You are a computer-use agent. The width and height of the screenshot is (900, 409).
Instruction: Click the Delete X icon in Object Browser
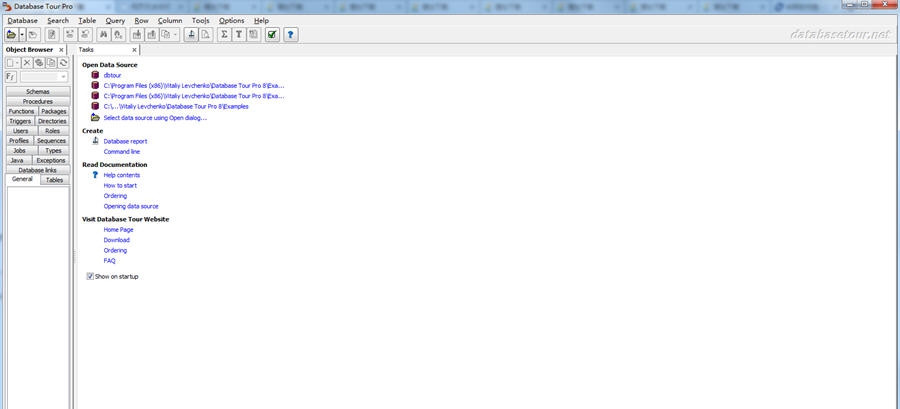[27, 63]
